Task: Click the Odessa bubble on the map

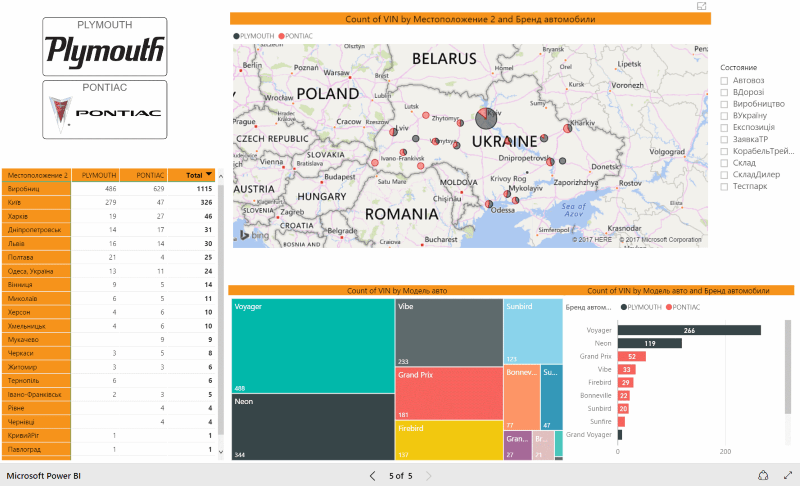Action: tap(489, 204)
